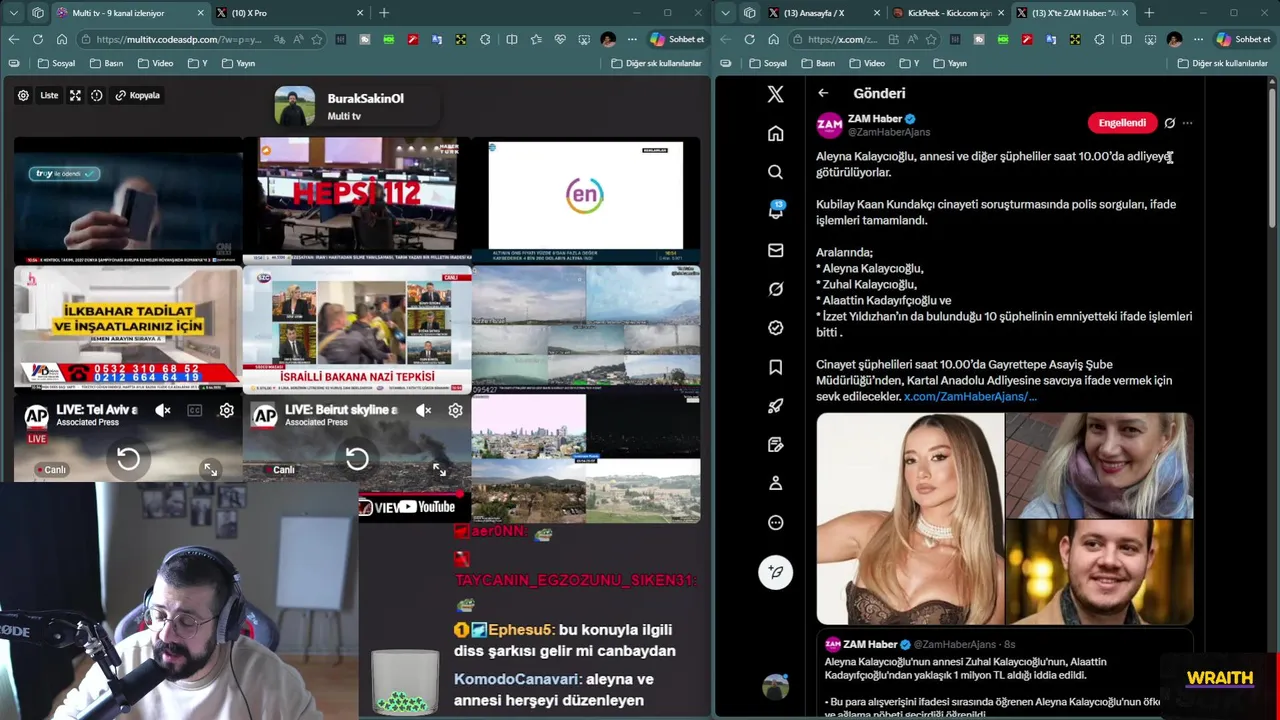Compose new post with feather button
The height and width of the screenshot is (720, 1280).
coord(775,572)
